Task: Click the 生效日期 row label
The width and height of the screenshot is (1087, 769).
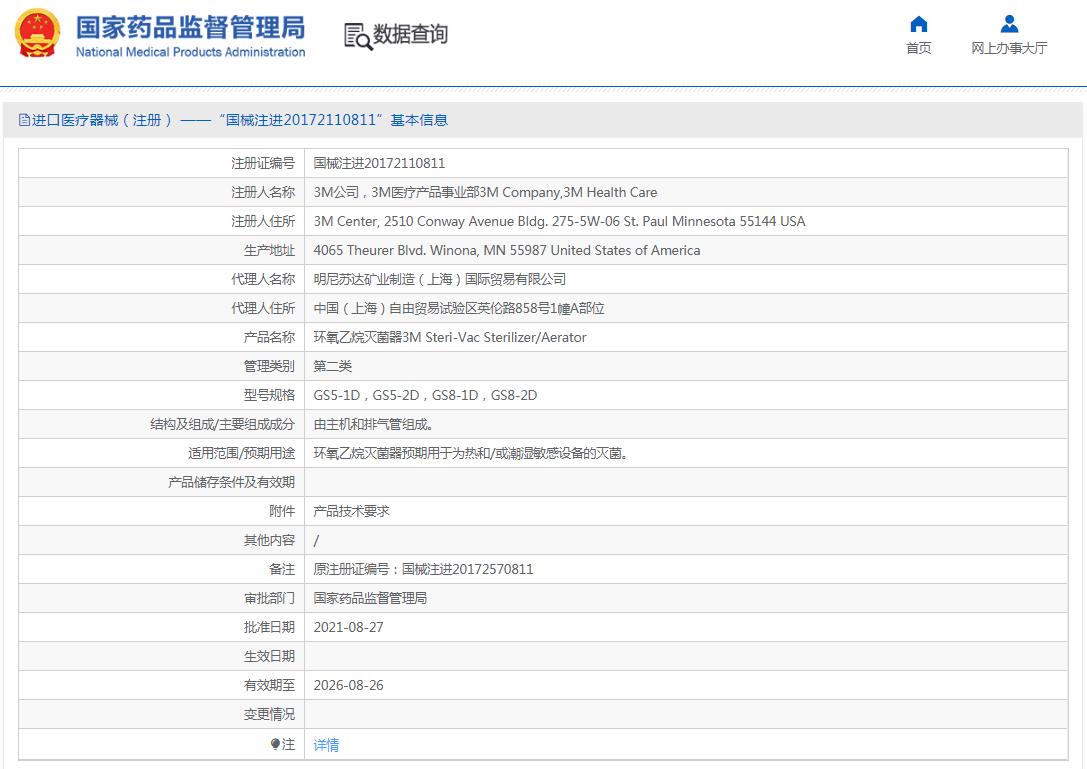Action: click(x=270, y=656)
